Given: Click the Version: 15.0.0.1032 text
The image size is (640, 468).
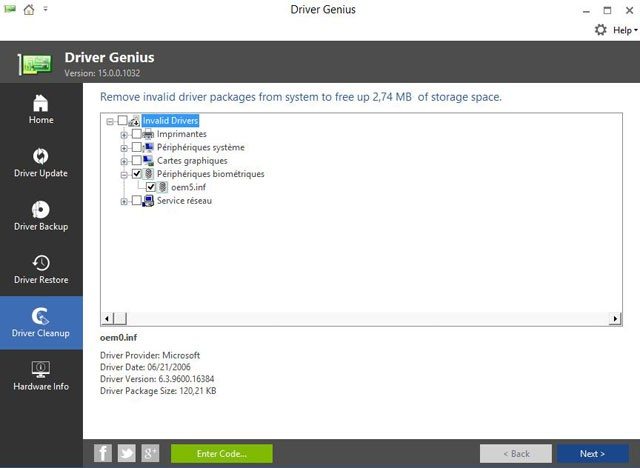Looking at the screenshot, I should coord(102,73).
